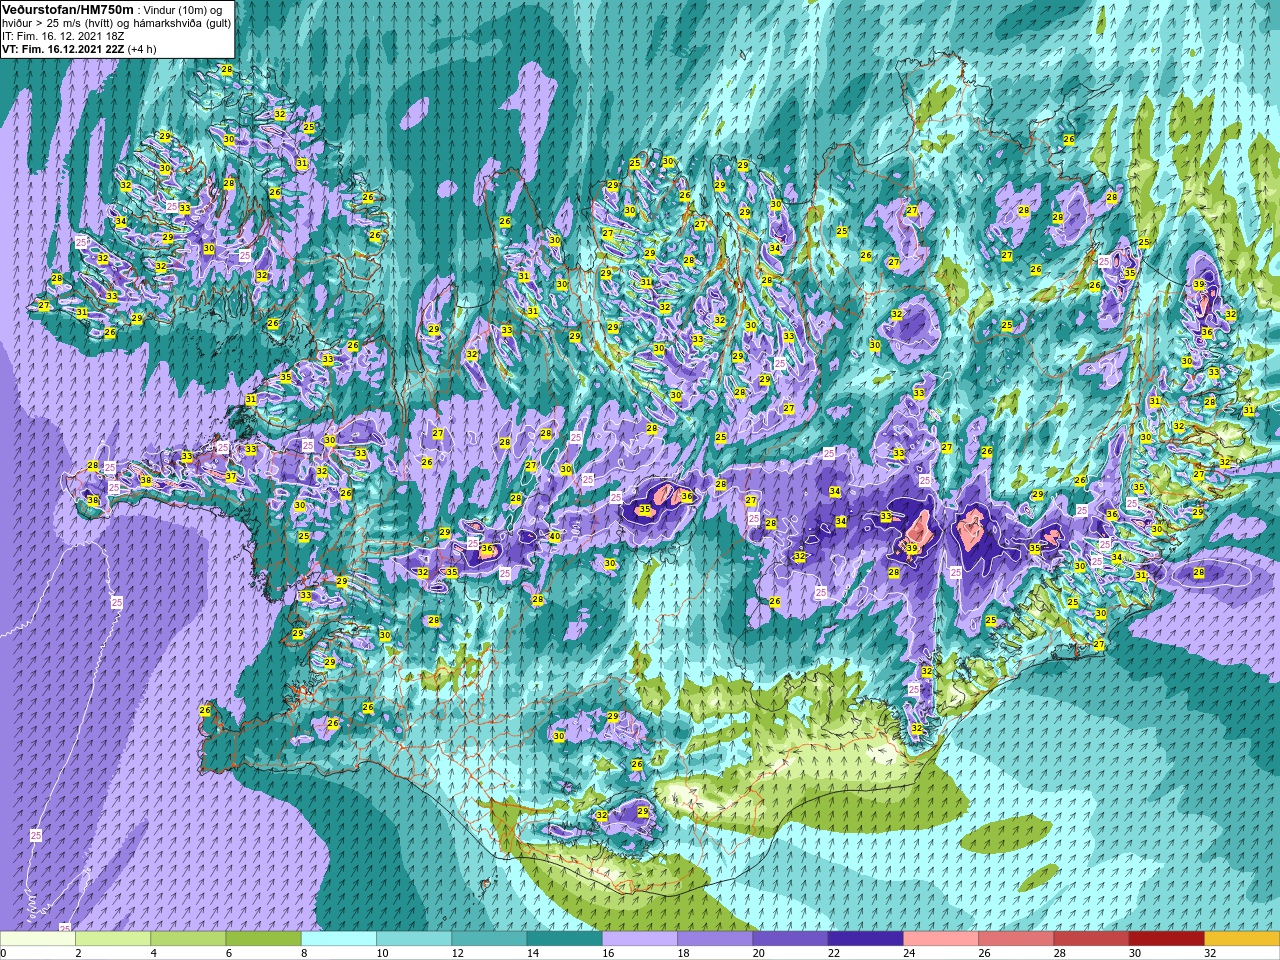Click the orange-yellow 32+ m/s legend swatch
Viewport: 1280px width, 960px height.
click(1243, 939)
